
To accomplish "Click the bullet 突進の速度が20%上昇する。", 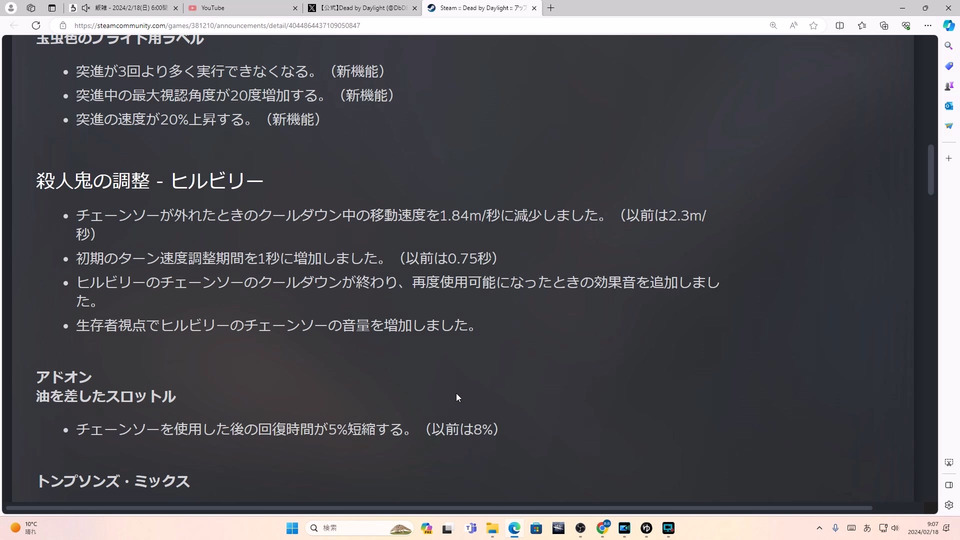I will pos(199,119).
